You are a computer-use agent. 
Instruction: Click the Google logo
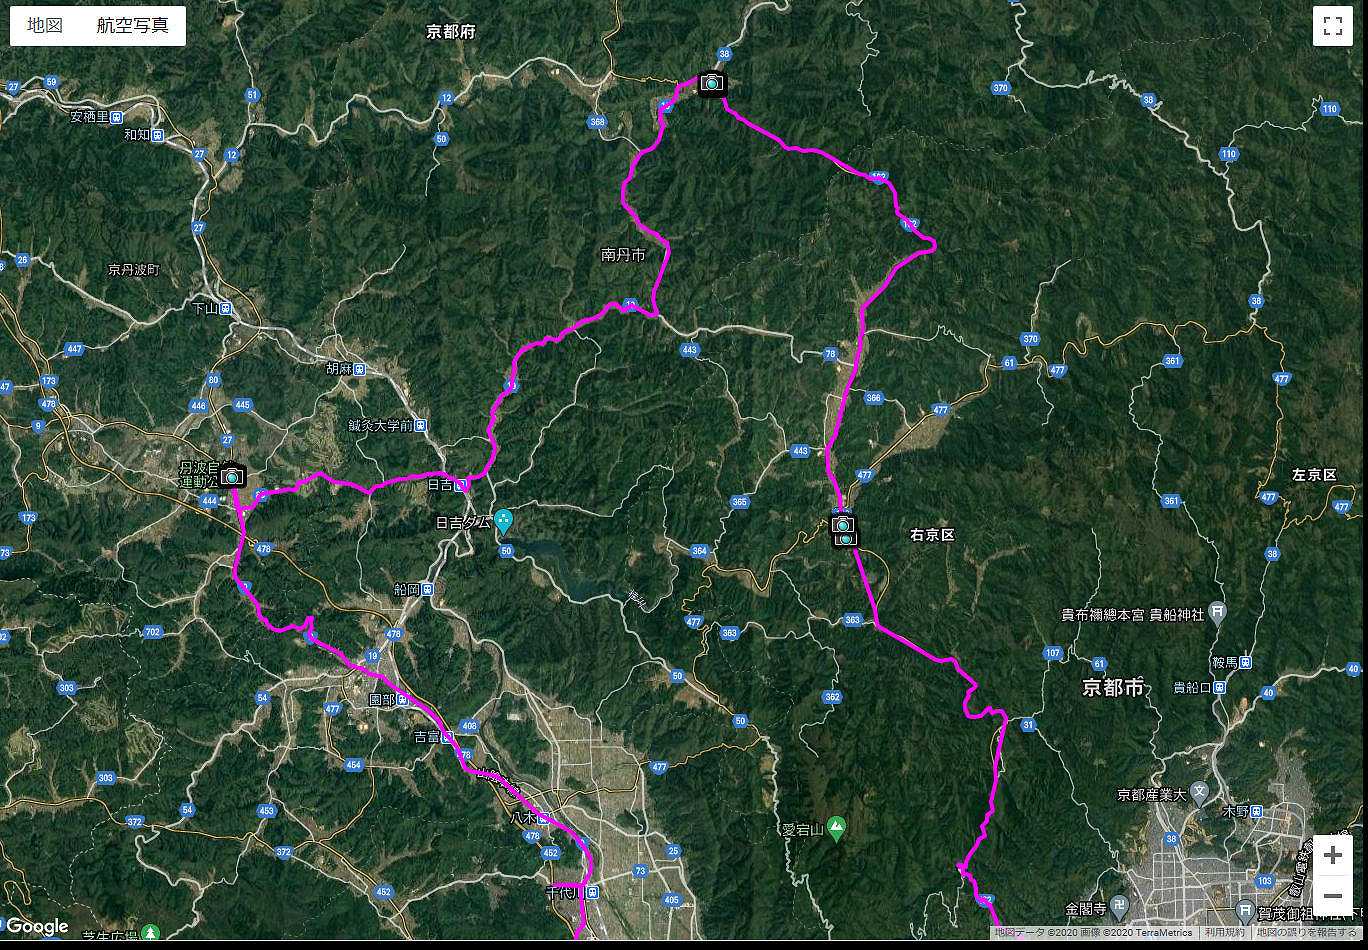tap(37, 926)
